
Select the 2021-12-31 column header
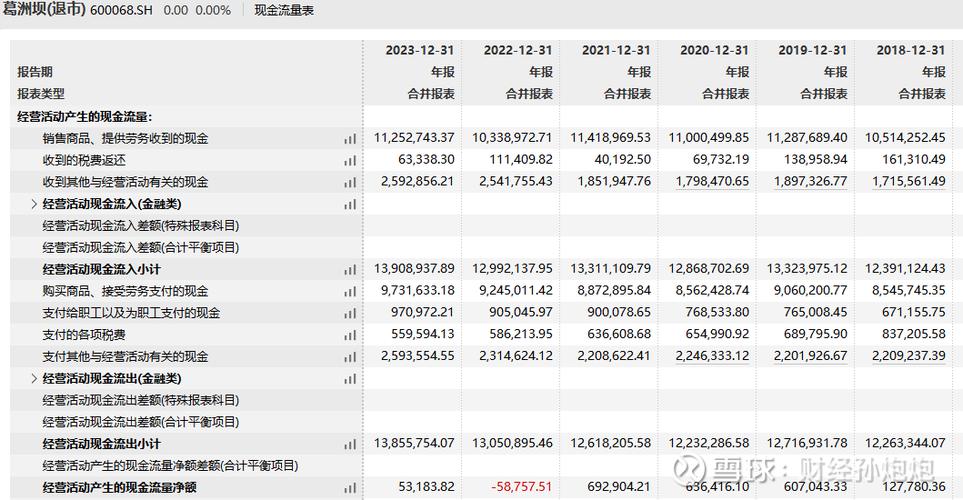(616, 50)
